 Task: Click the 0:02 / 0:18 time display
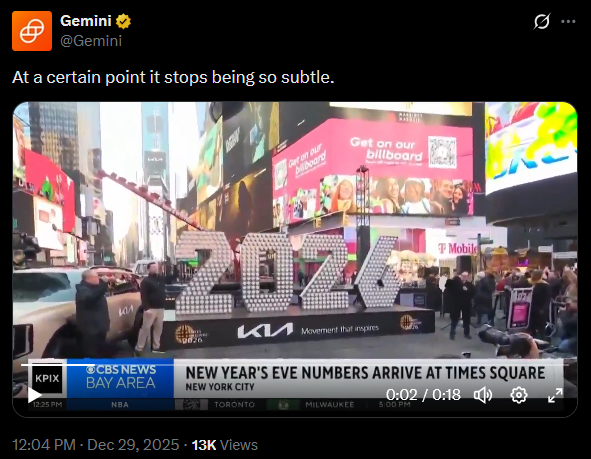(423, 395)
